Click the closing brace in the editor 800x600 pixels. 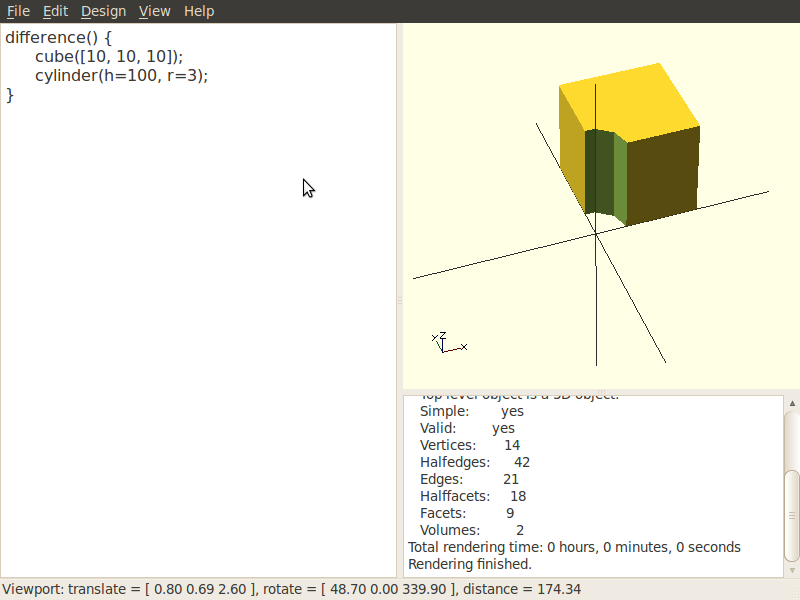[9, 94]
